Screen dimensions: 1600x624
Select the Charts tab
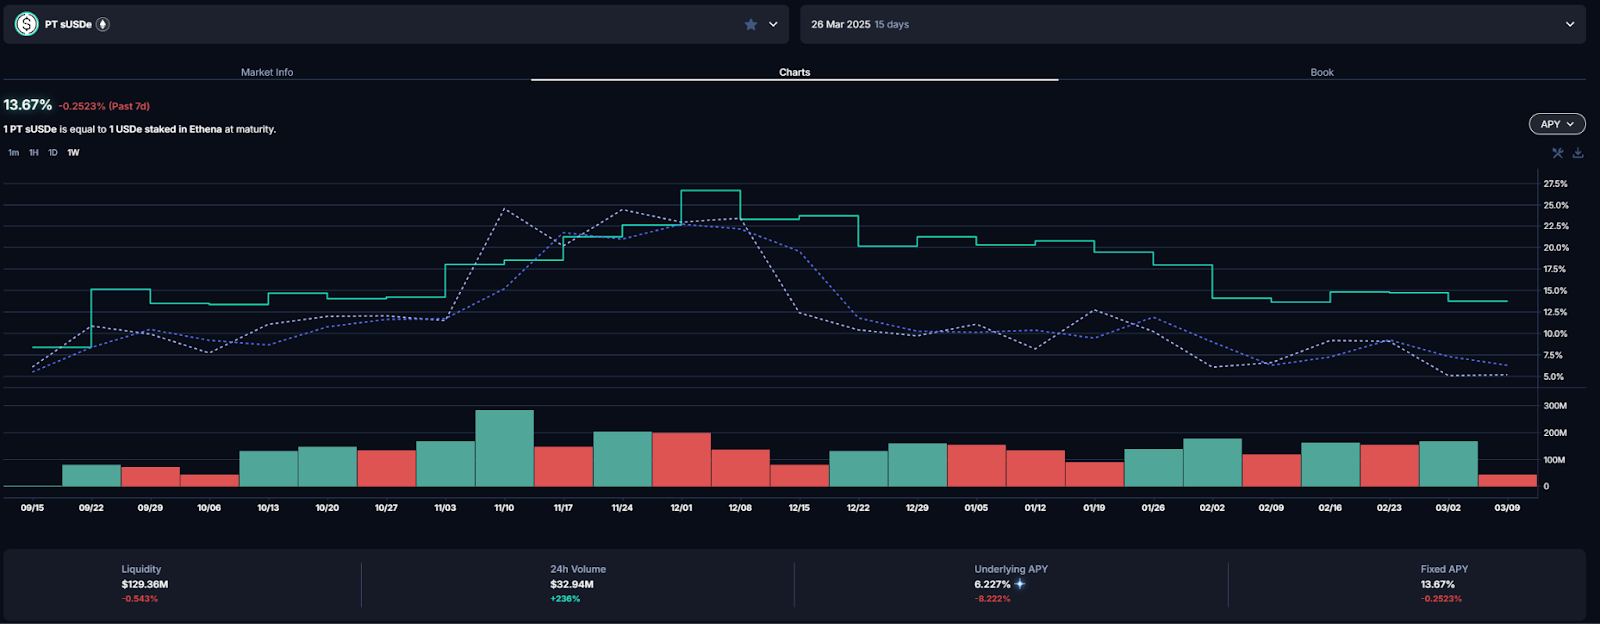coord(794,72)
